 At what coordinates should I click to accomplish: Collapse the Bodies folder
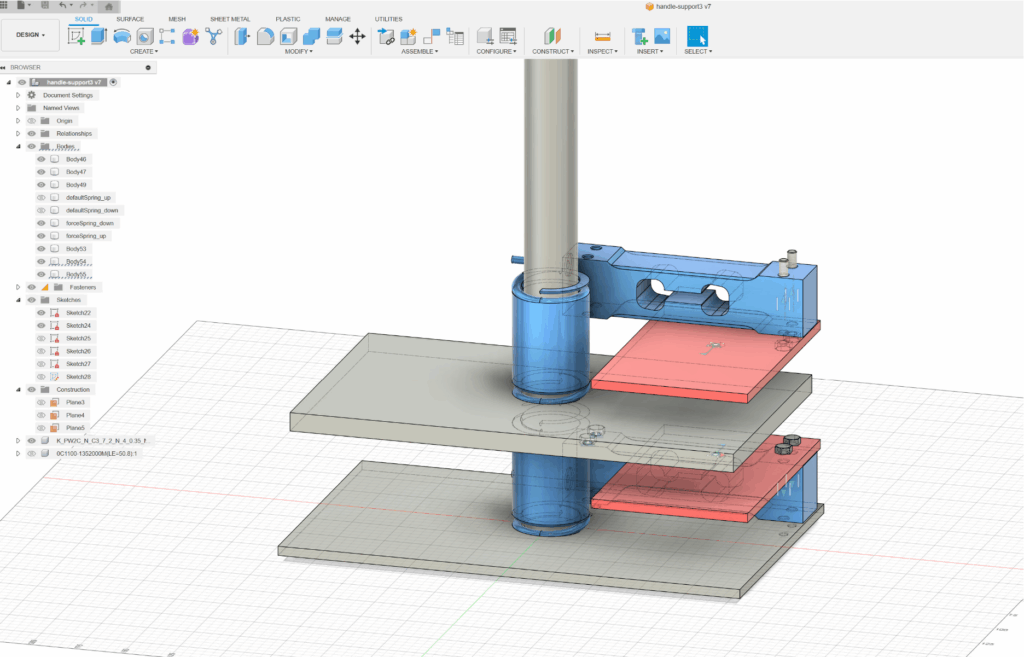(18, 146)
